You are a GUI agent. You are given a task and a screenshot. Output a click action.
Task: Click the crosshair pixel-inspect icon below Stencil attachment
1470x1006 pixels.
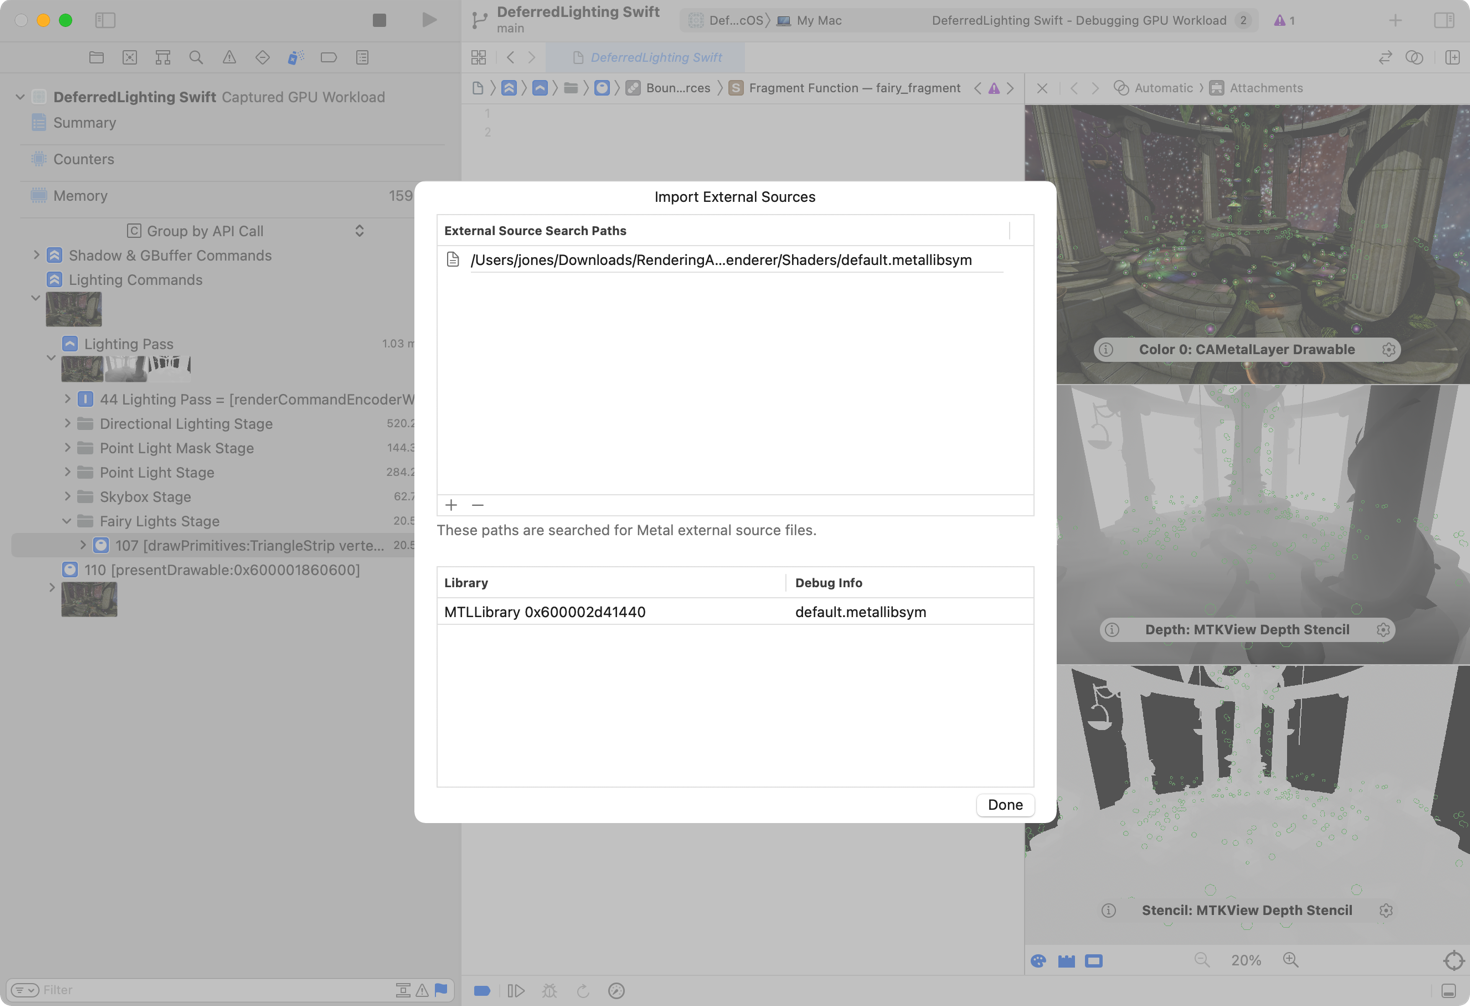1454,960
